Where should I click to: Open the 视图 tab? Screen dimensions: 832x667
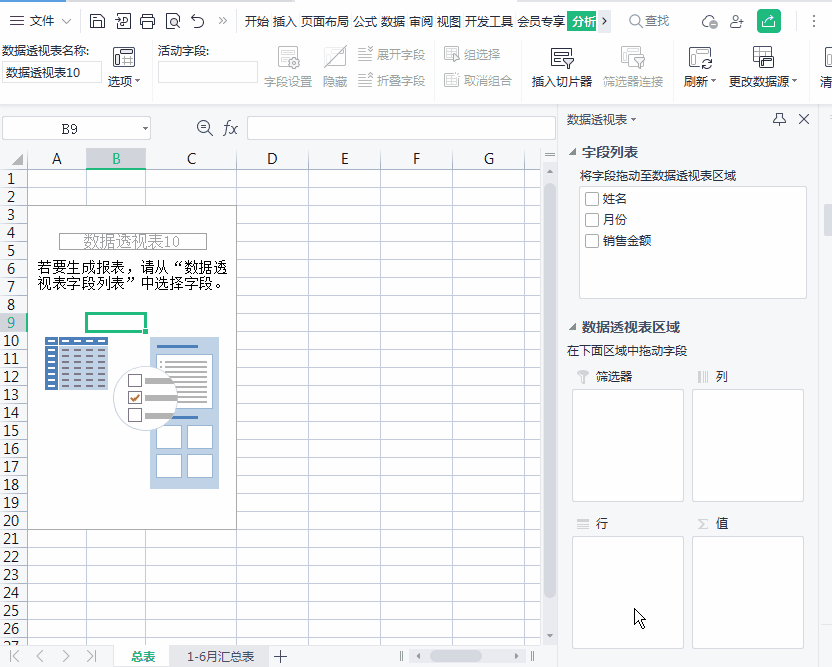click(449, 22)
